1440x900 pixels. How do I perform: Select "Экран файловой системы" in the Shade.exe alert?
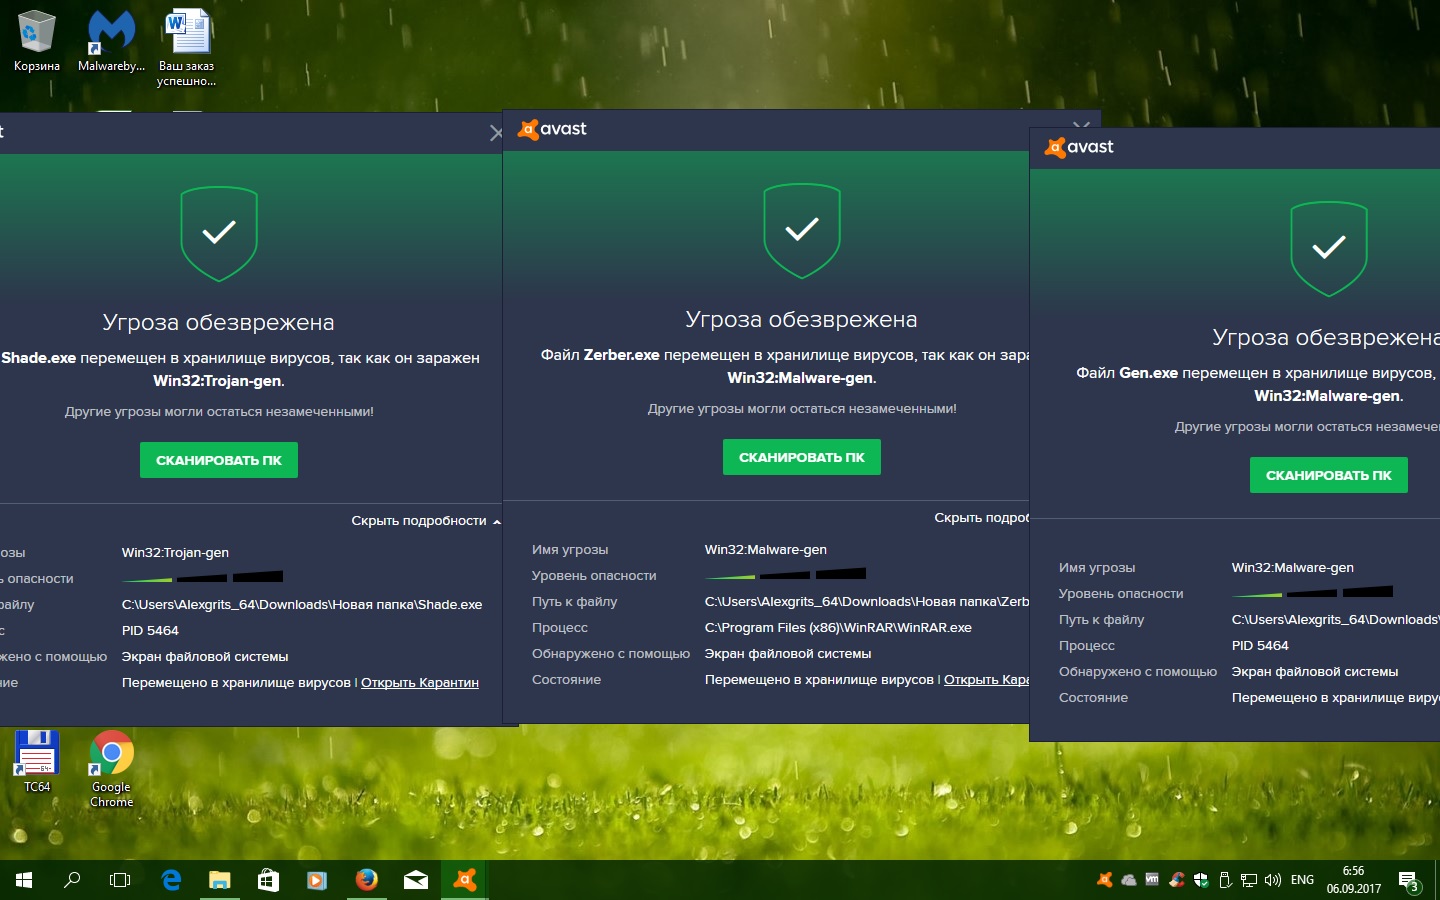pyautogui.click(x=205, y=657)
